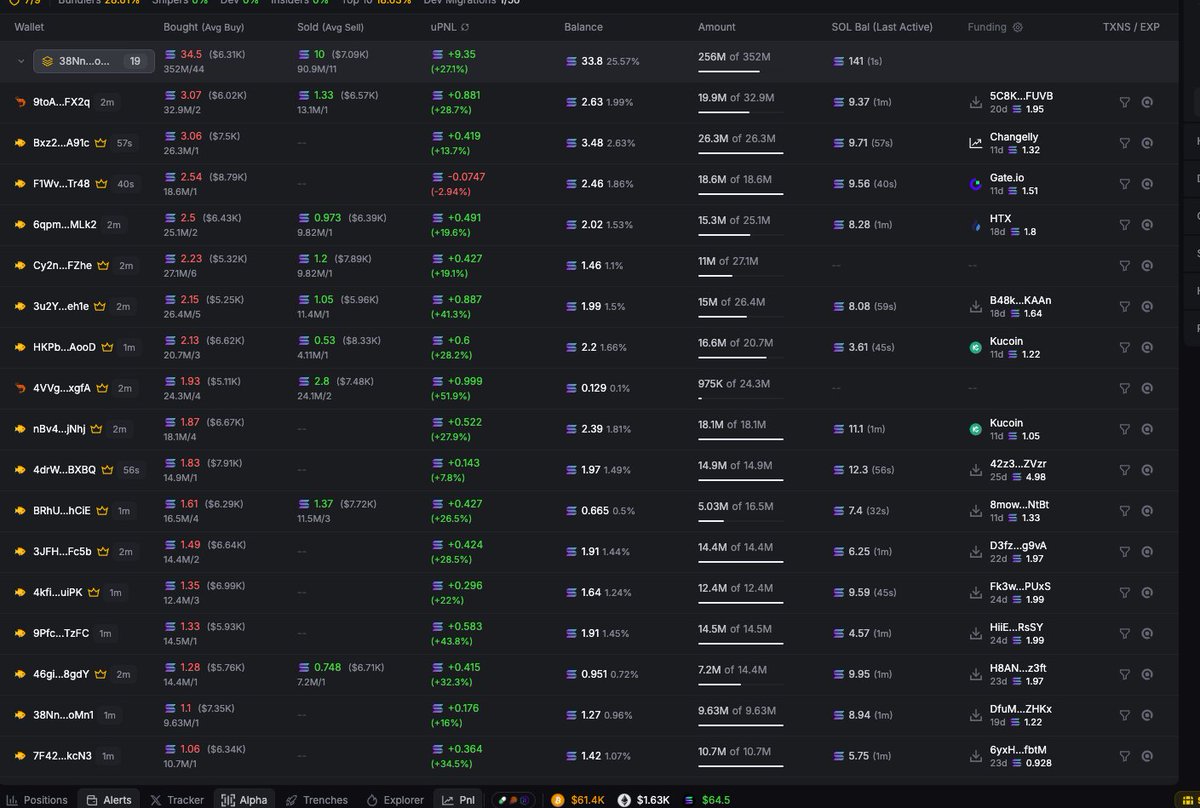Screen dimensions: 1200x808
Task: Open the Alerts tab
Action: 109,800
